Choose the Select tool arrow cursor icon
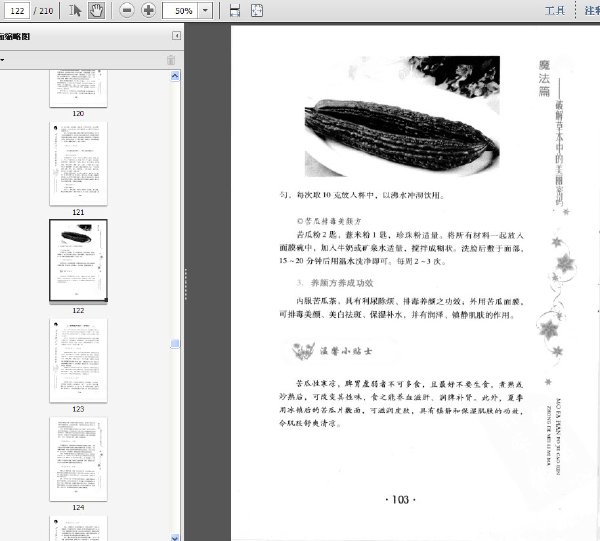 coord(75,10)
